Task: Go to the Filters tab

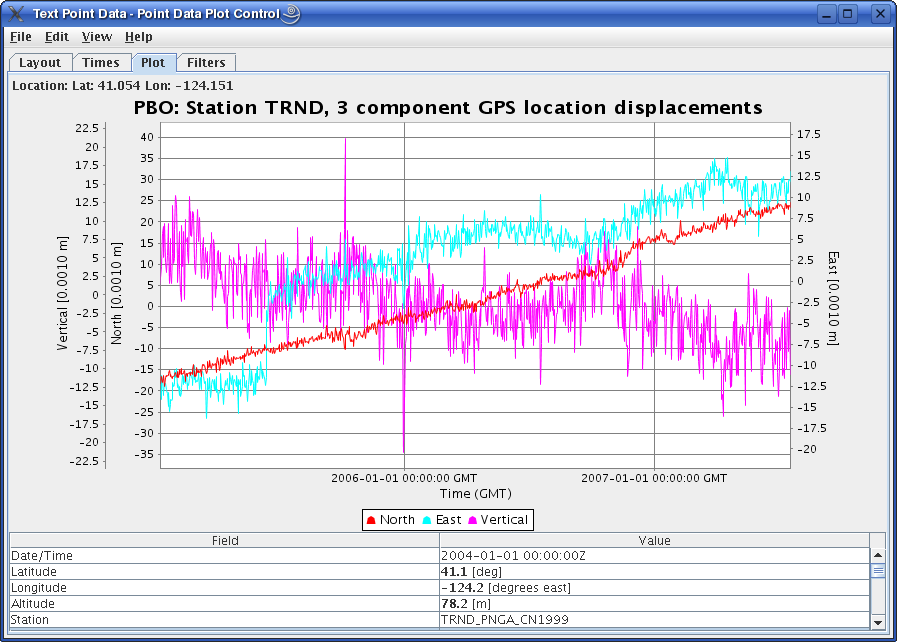Action: click(207, 63)
